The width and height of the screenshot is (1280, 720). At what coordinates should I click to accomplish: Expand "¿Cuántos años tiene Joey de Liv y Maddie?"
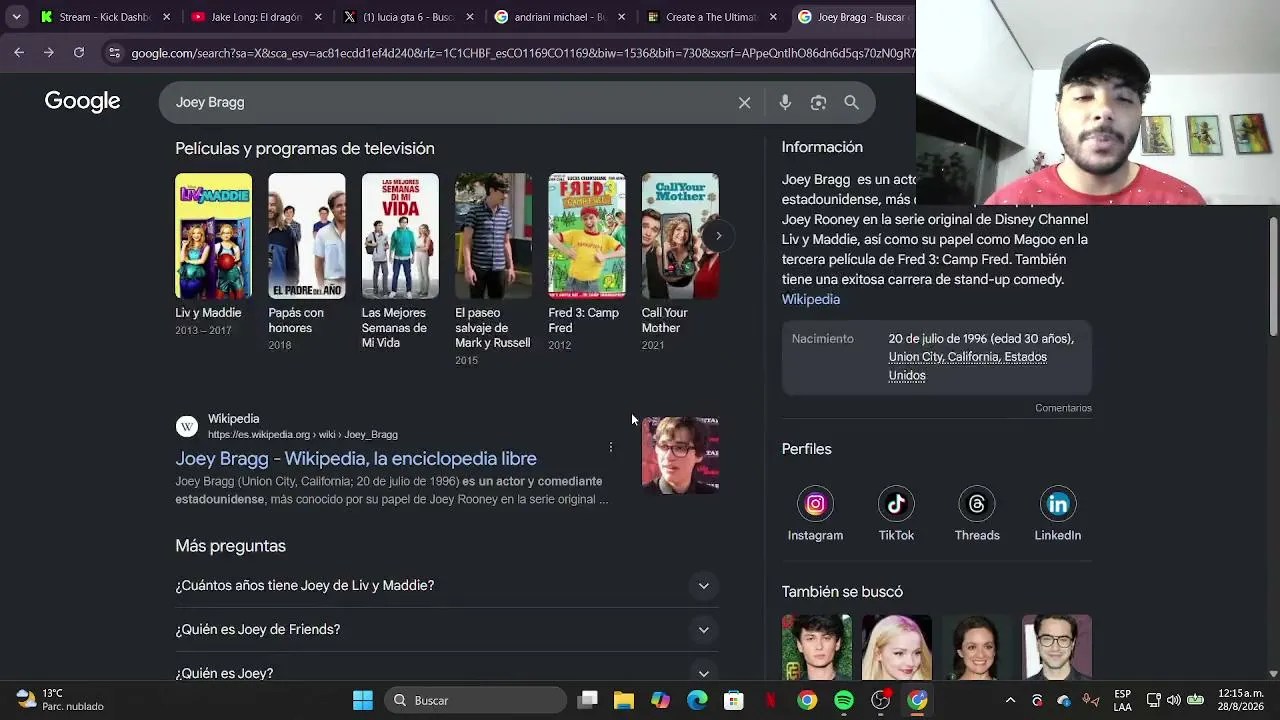pos(446,586)
